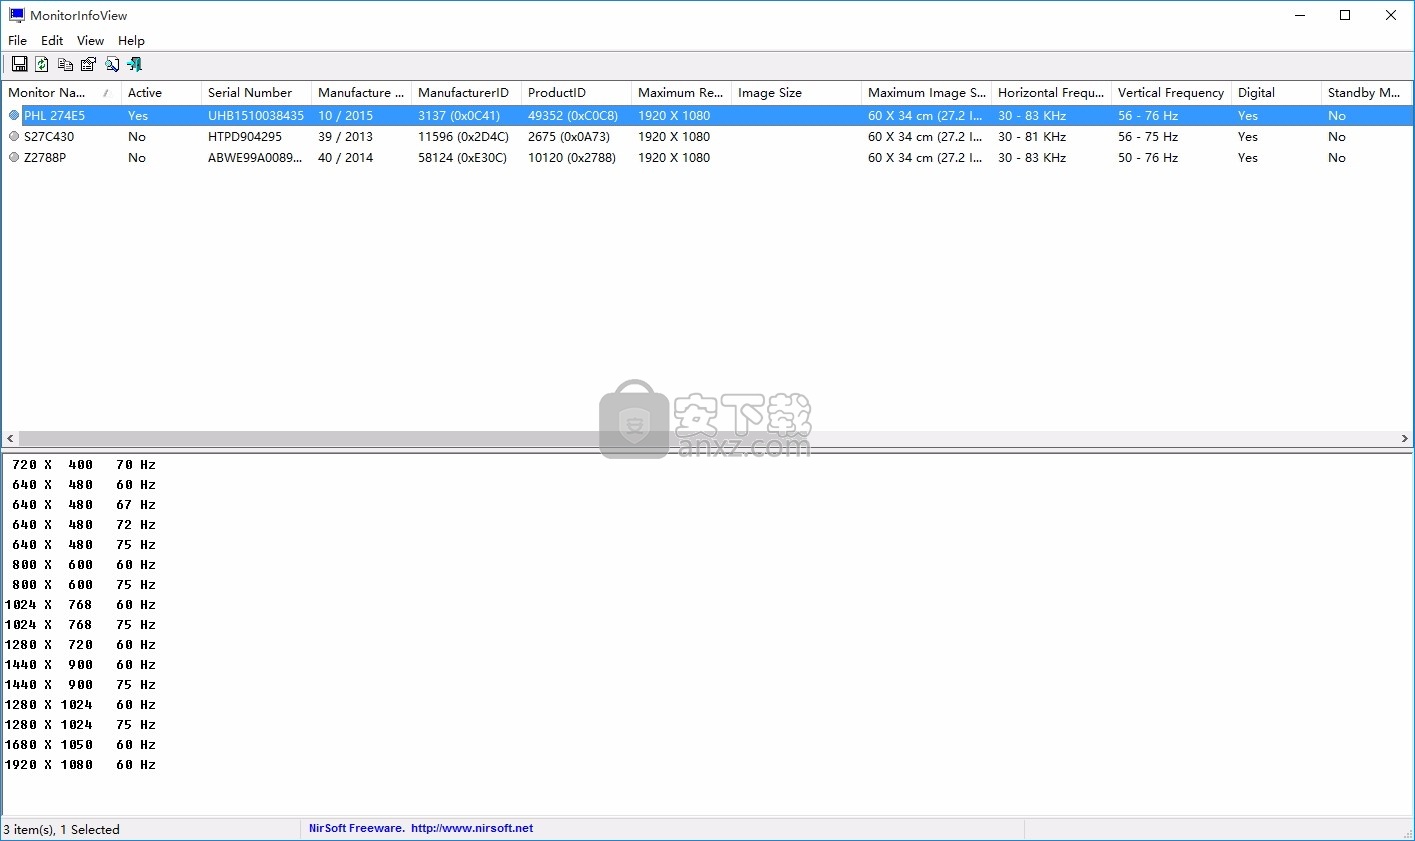Image resolution: width=1415 pixels, height=841 pixels.
Task: Click ProductID 49352 (0xC0C8)
Action: [573, 115]
